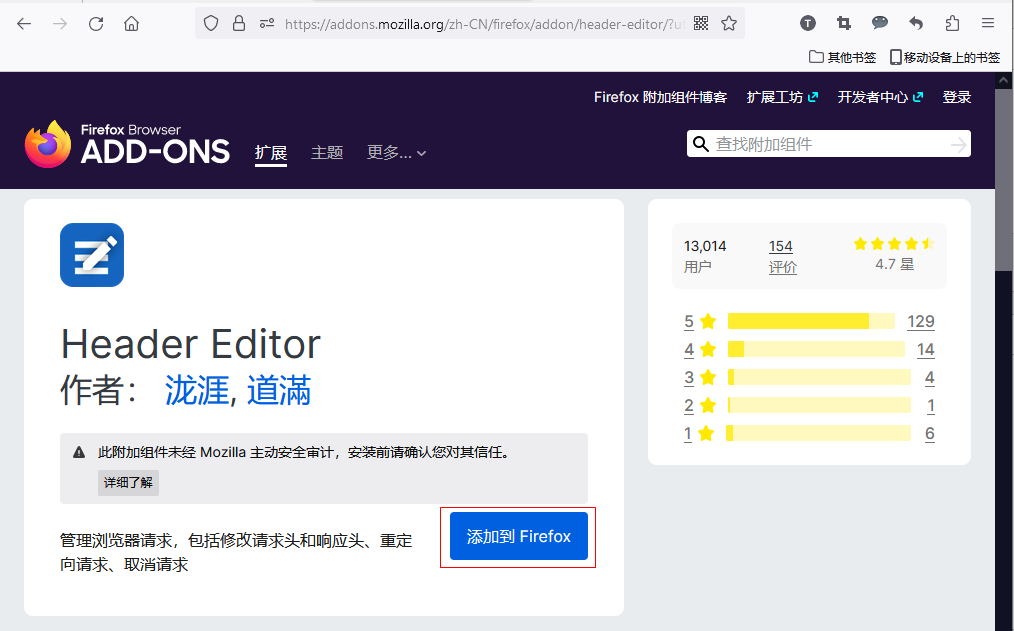Open the speech bubble extension icon
Image resolution: width=1014 pixels, height=631 pixels.
tap(879, 24)
